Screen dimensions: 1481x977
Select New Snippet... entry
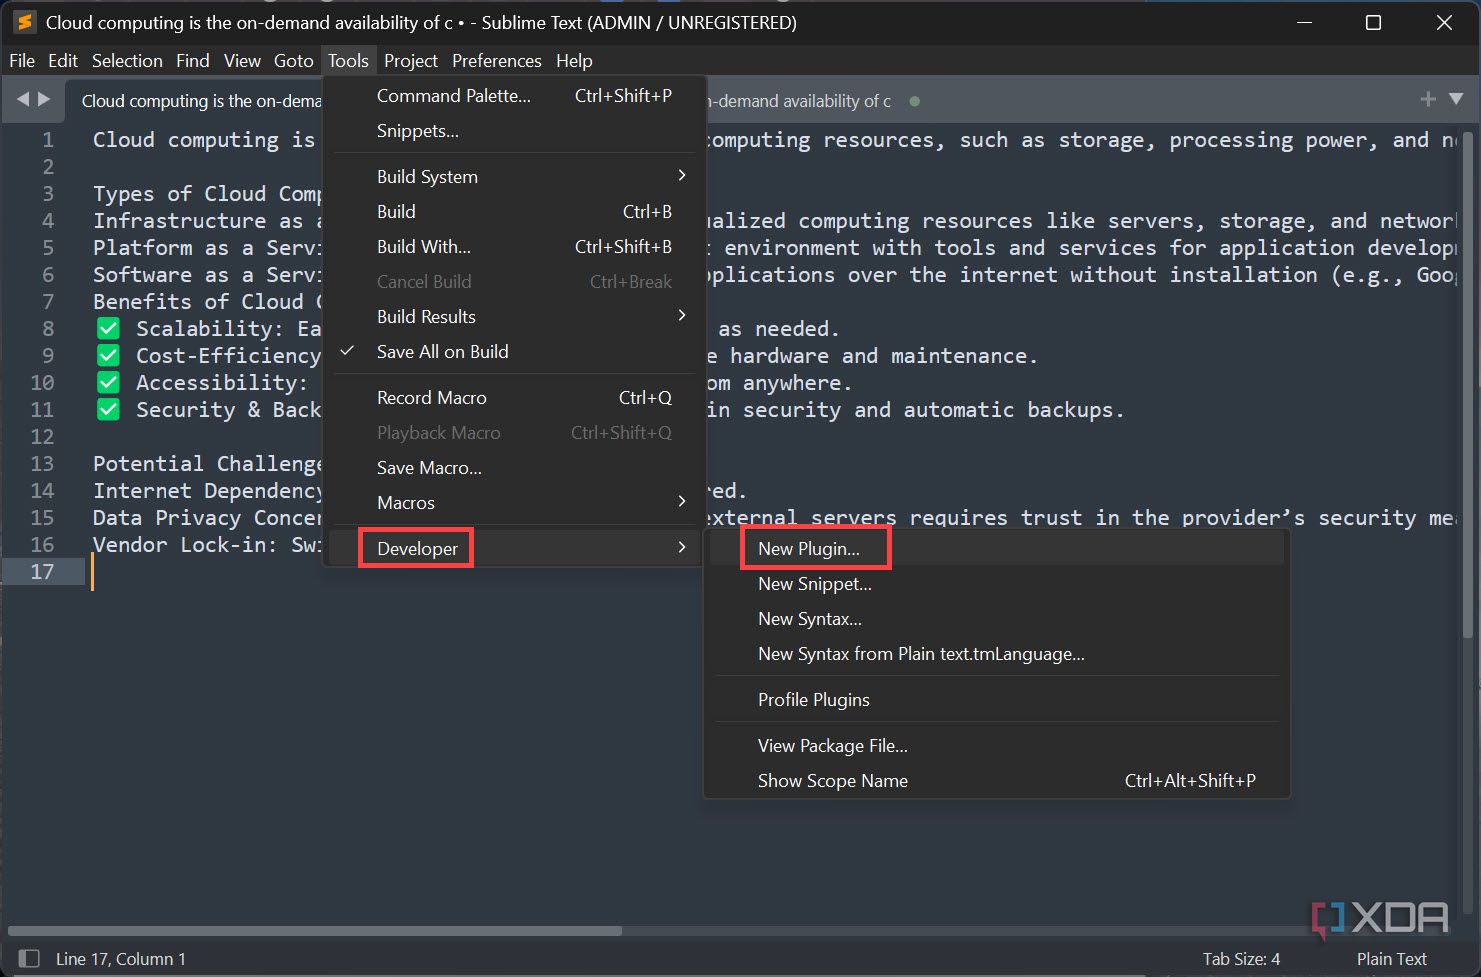pos(997,583)
